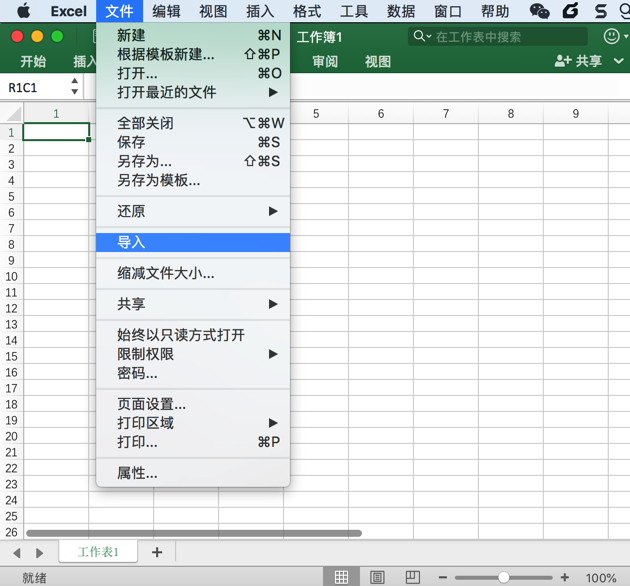
Task: Select 缩减文件大小... menu item
Action: pyautogui.click(x=193, y=273)
